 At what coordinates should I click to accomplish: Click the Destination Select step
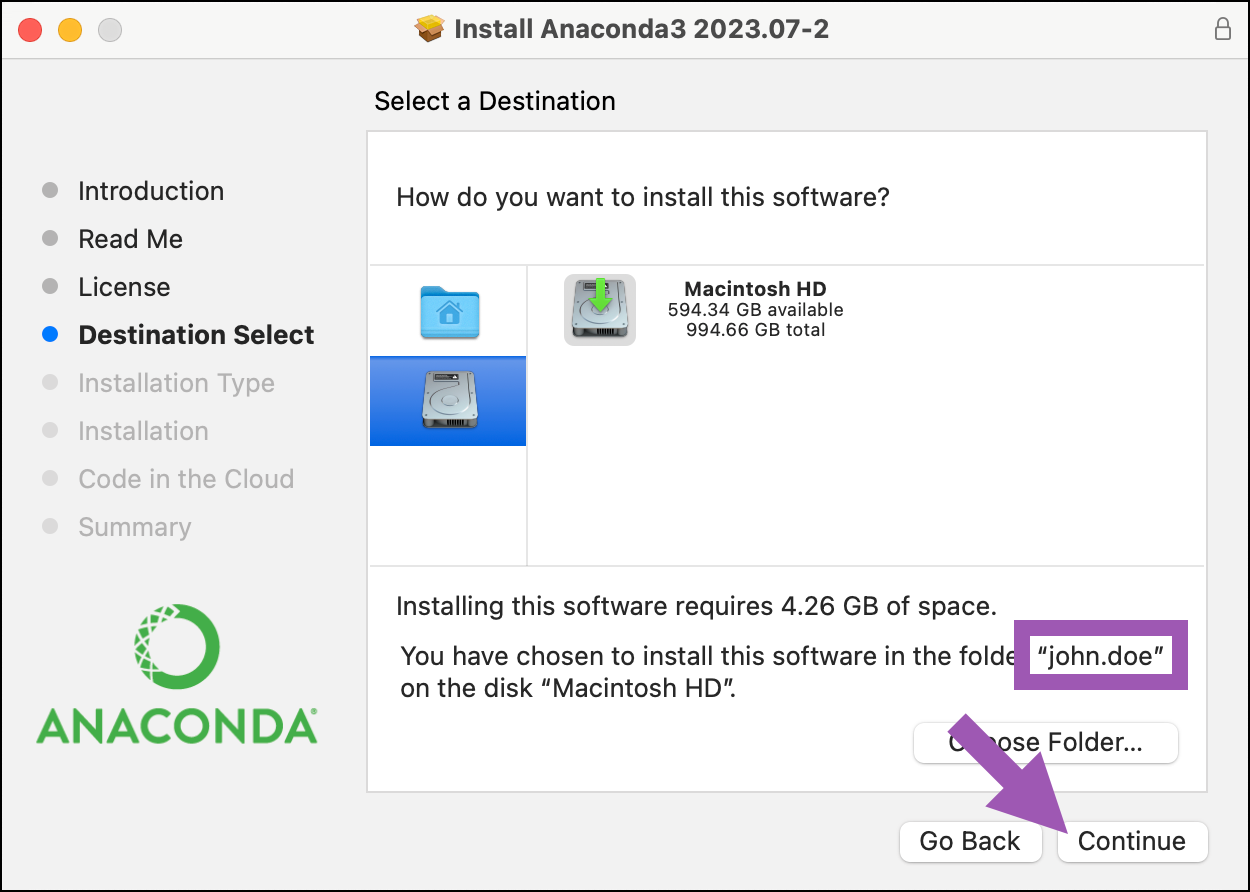point(196,335)
